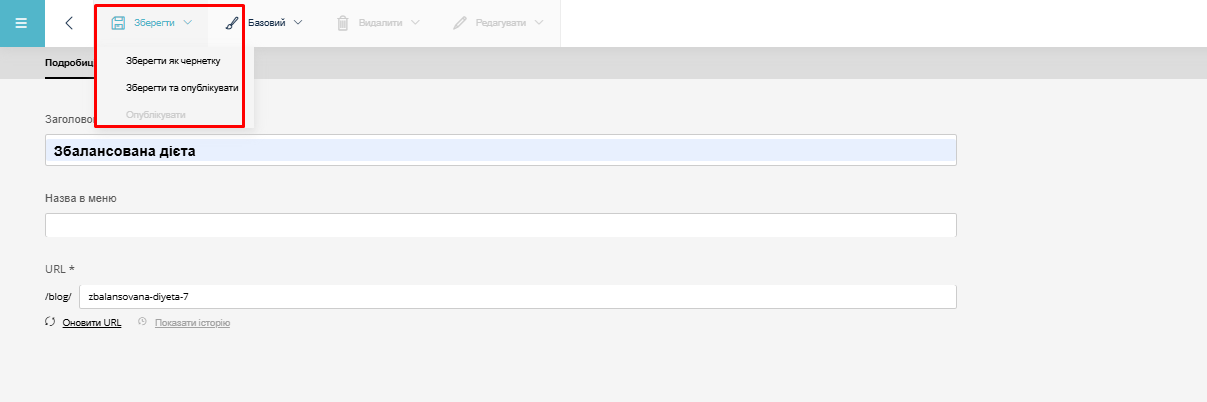Select Зберегти та опублікувати menu item
Viewport: 1207px width, 402px height.
(182, 88)
